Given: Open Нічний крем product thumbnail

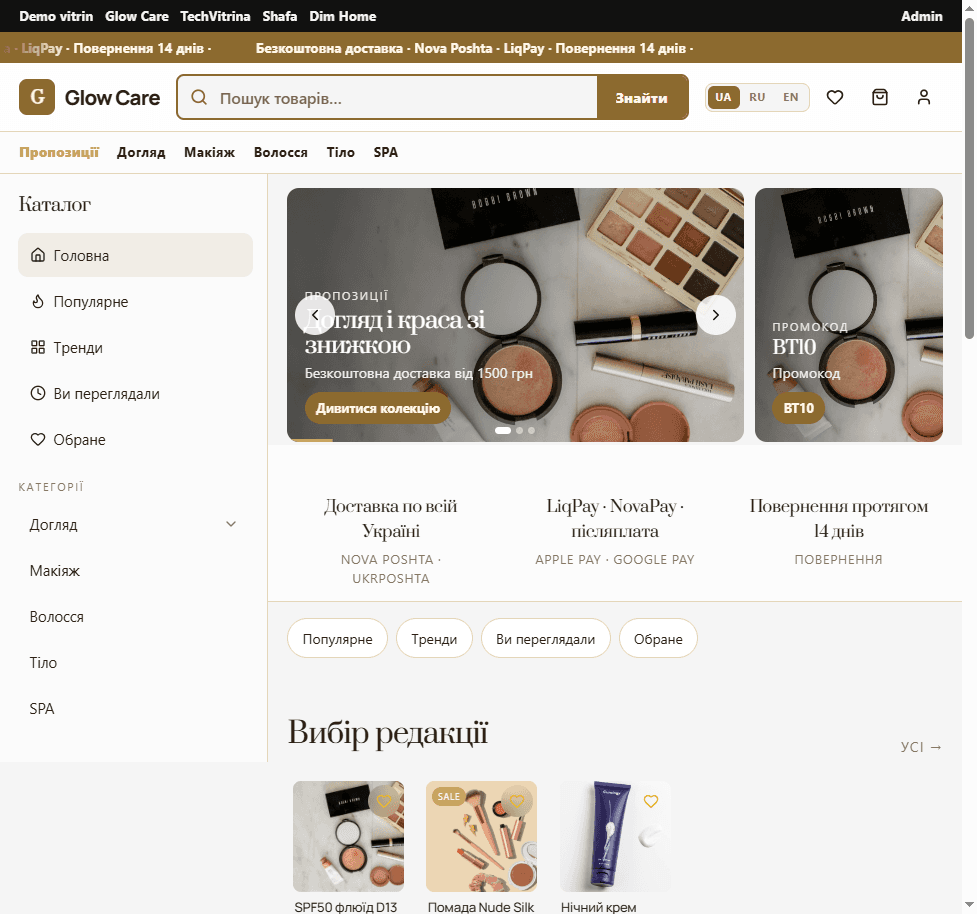Looking at the screenshot, I should pyautogui.click(x=615, y=837).
